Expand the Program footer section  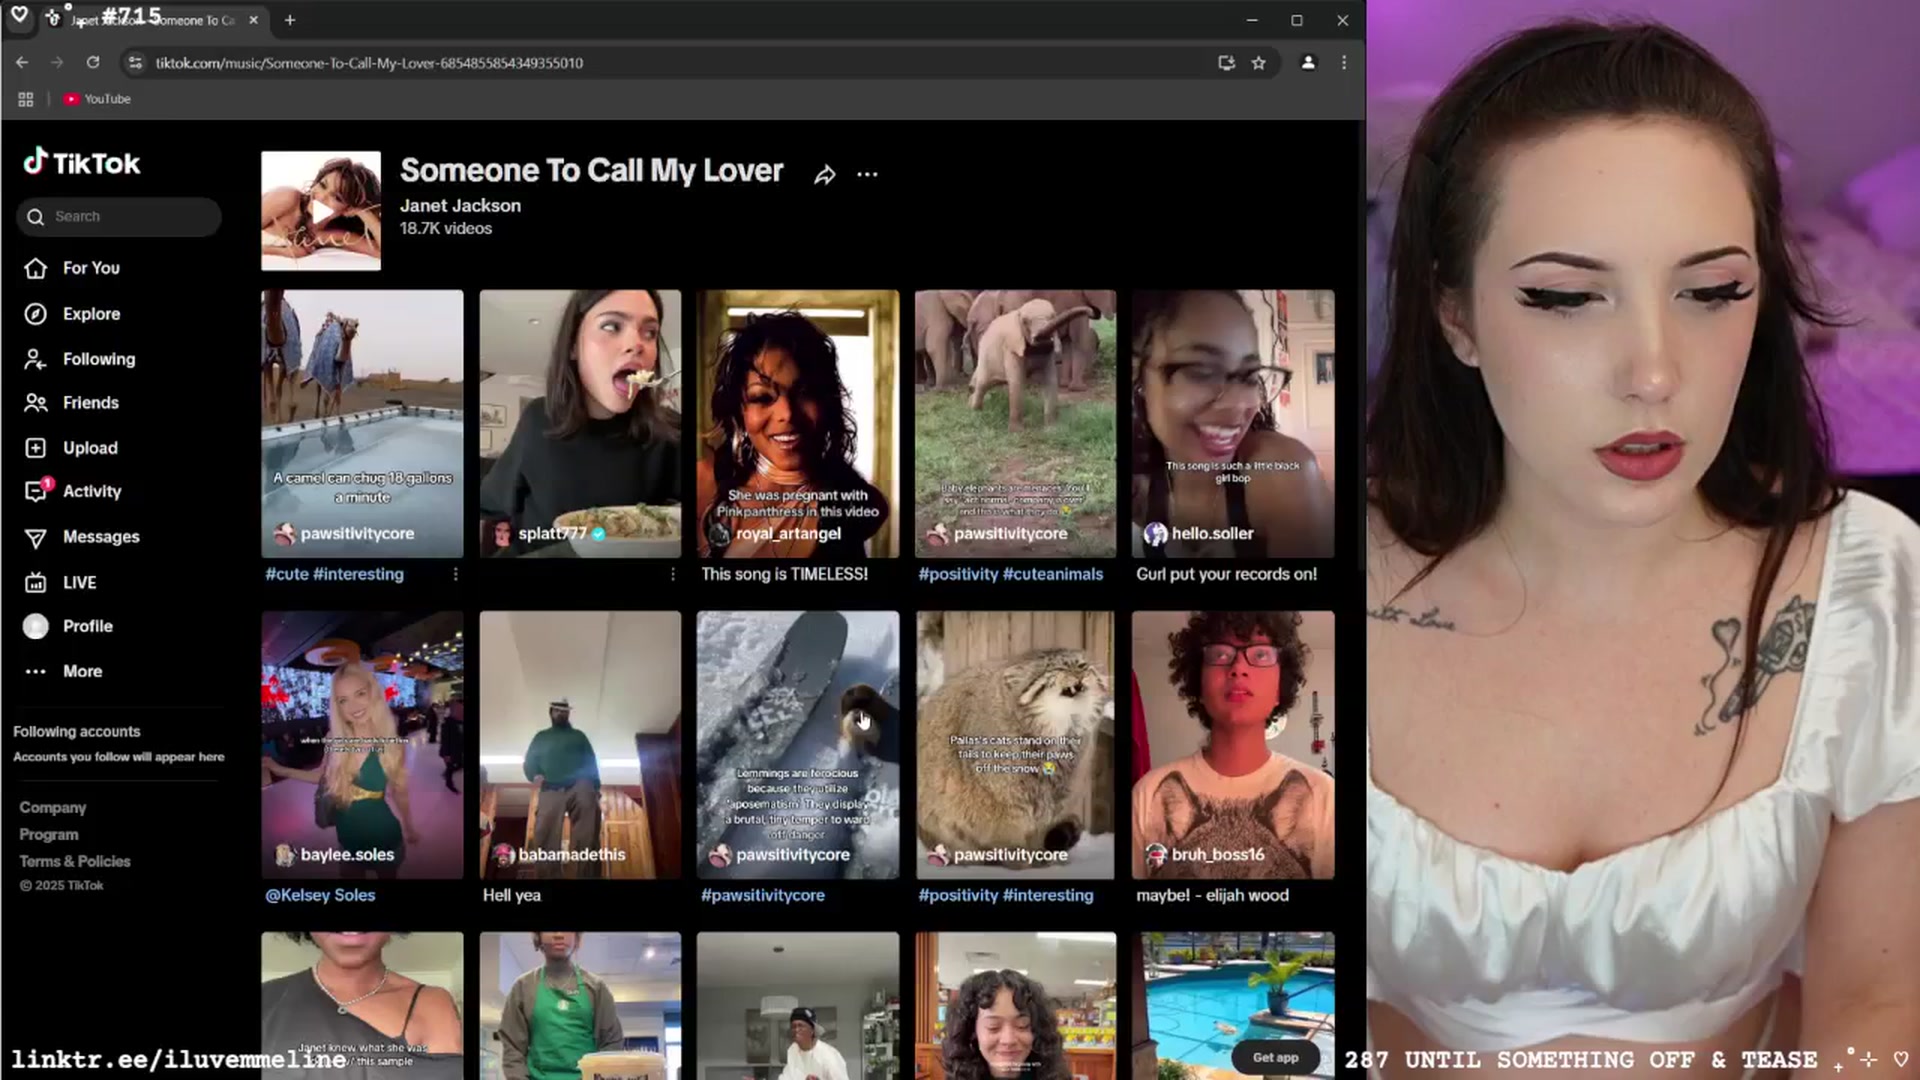click(x=49, y=834)
